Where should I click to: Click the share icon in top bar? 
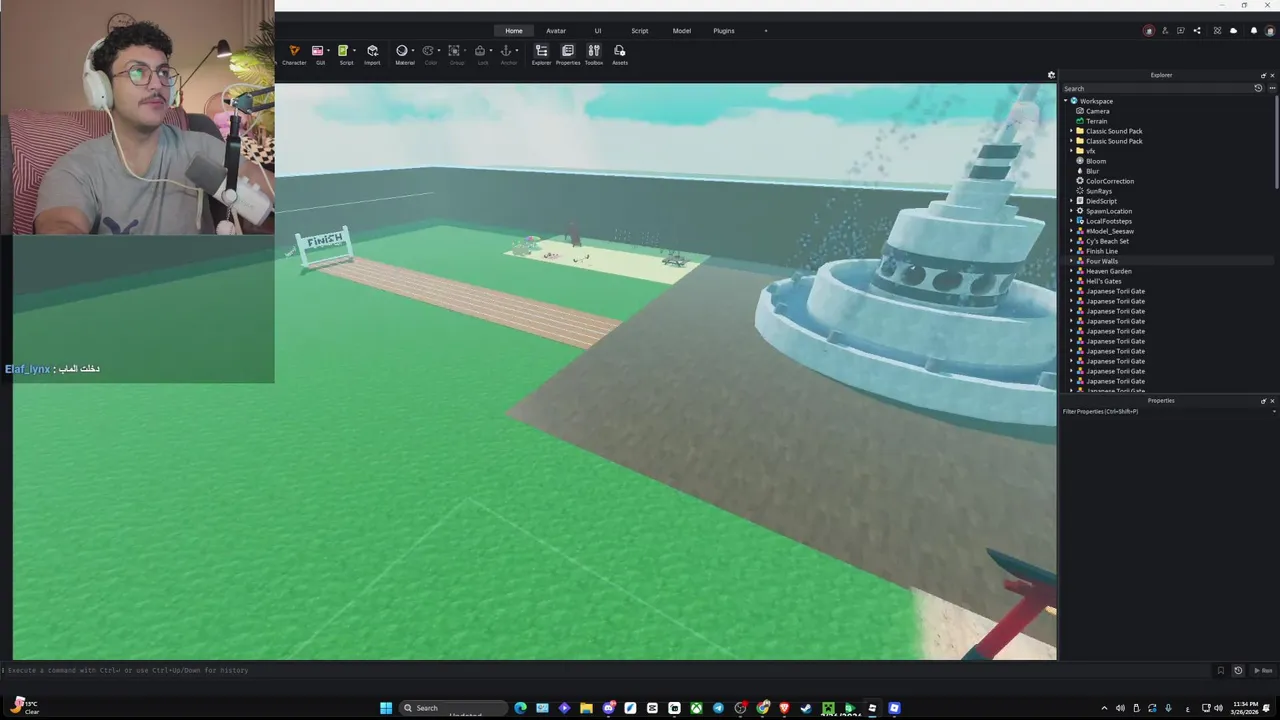[x=1197, y=31]
